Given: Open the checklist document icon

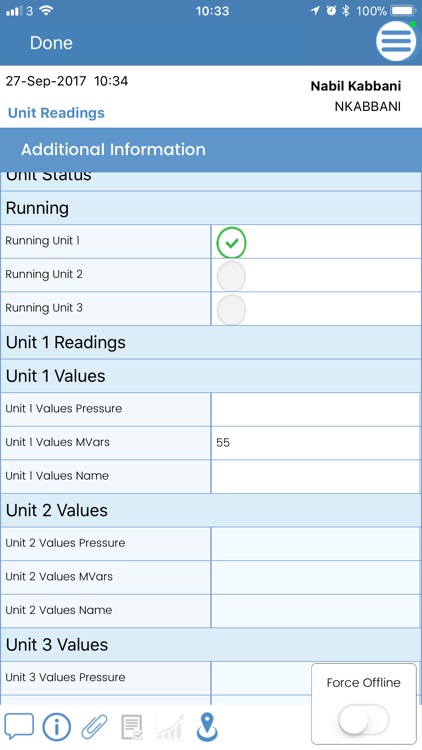Looking at the screenshot, I should tap(132, 727).
